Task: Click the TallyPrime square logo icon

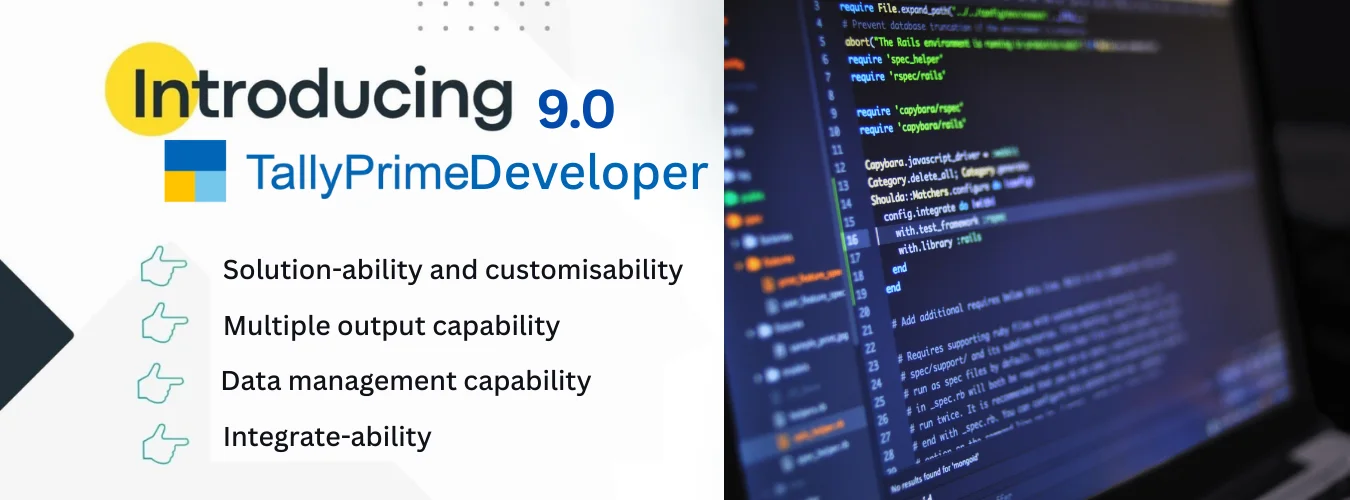Action: (x=196, y=171)
